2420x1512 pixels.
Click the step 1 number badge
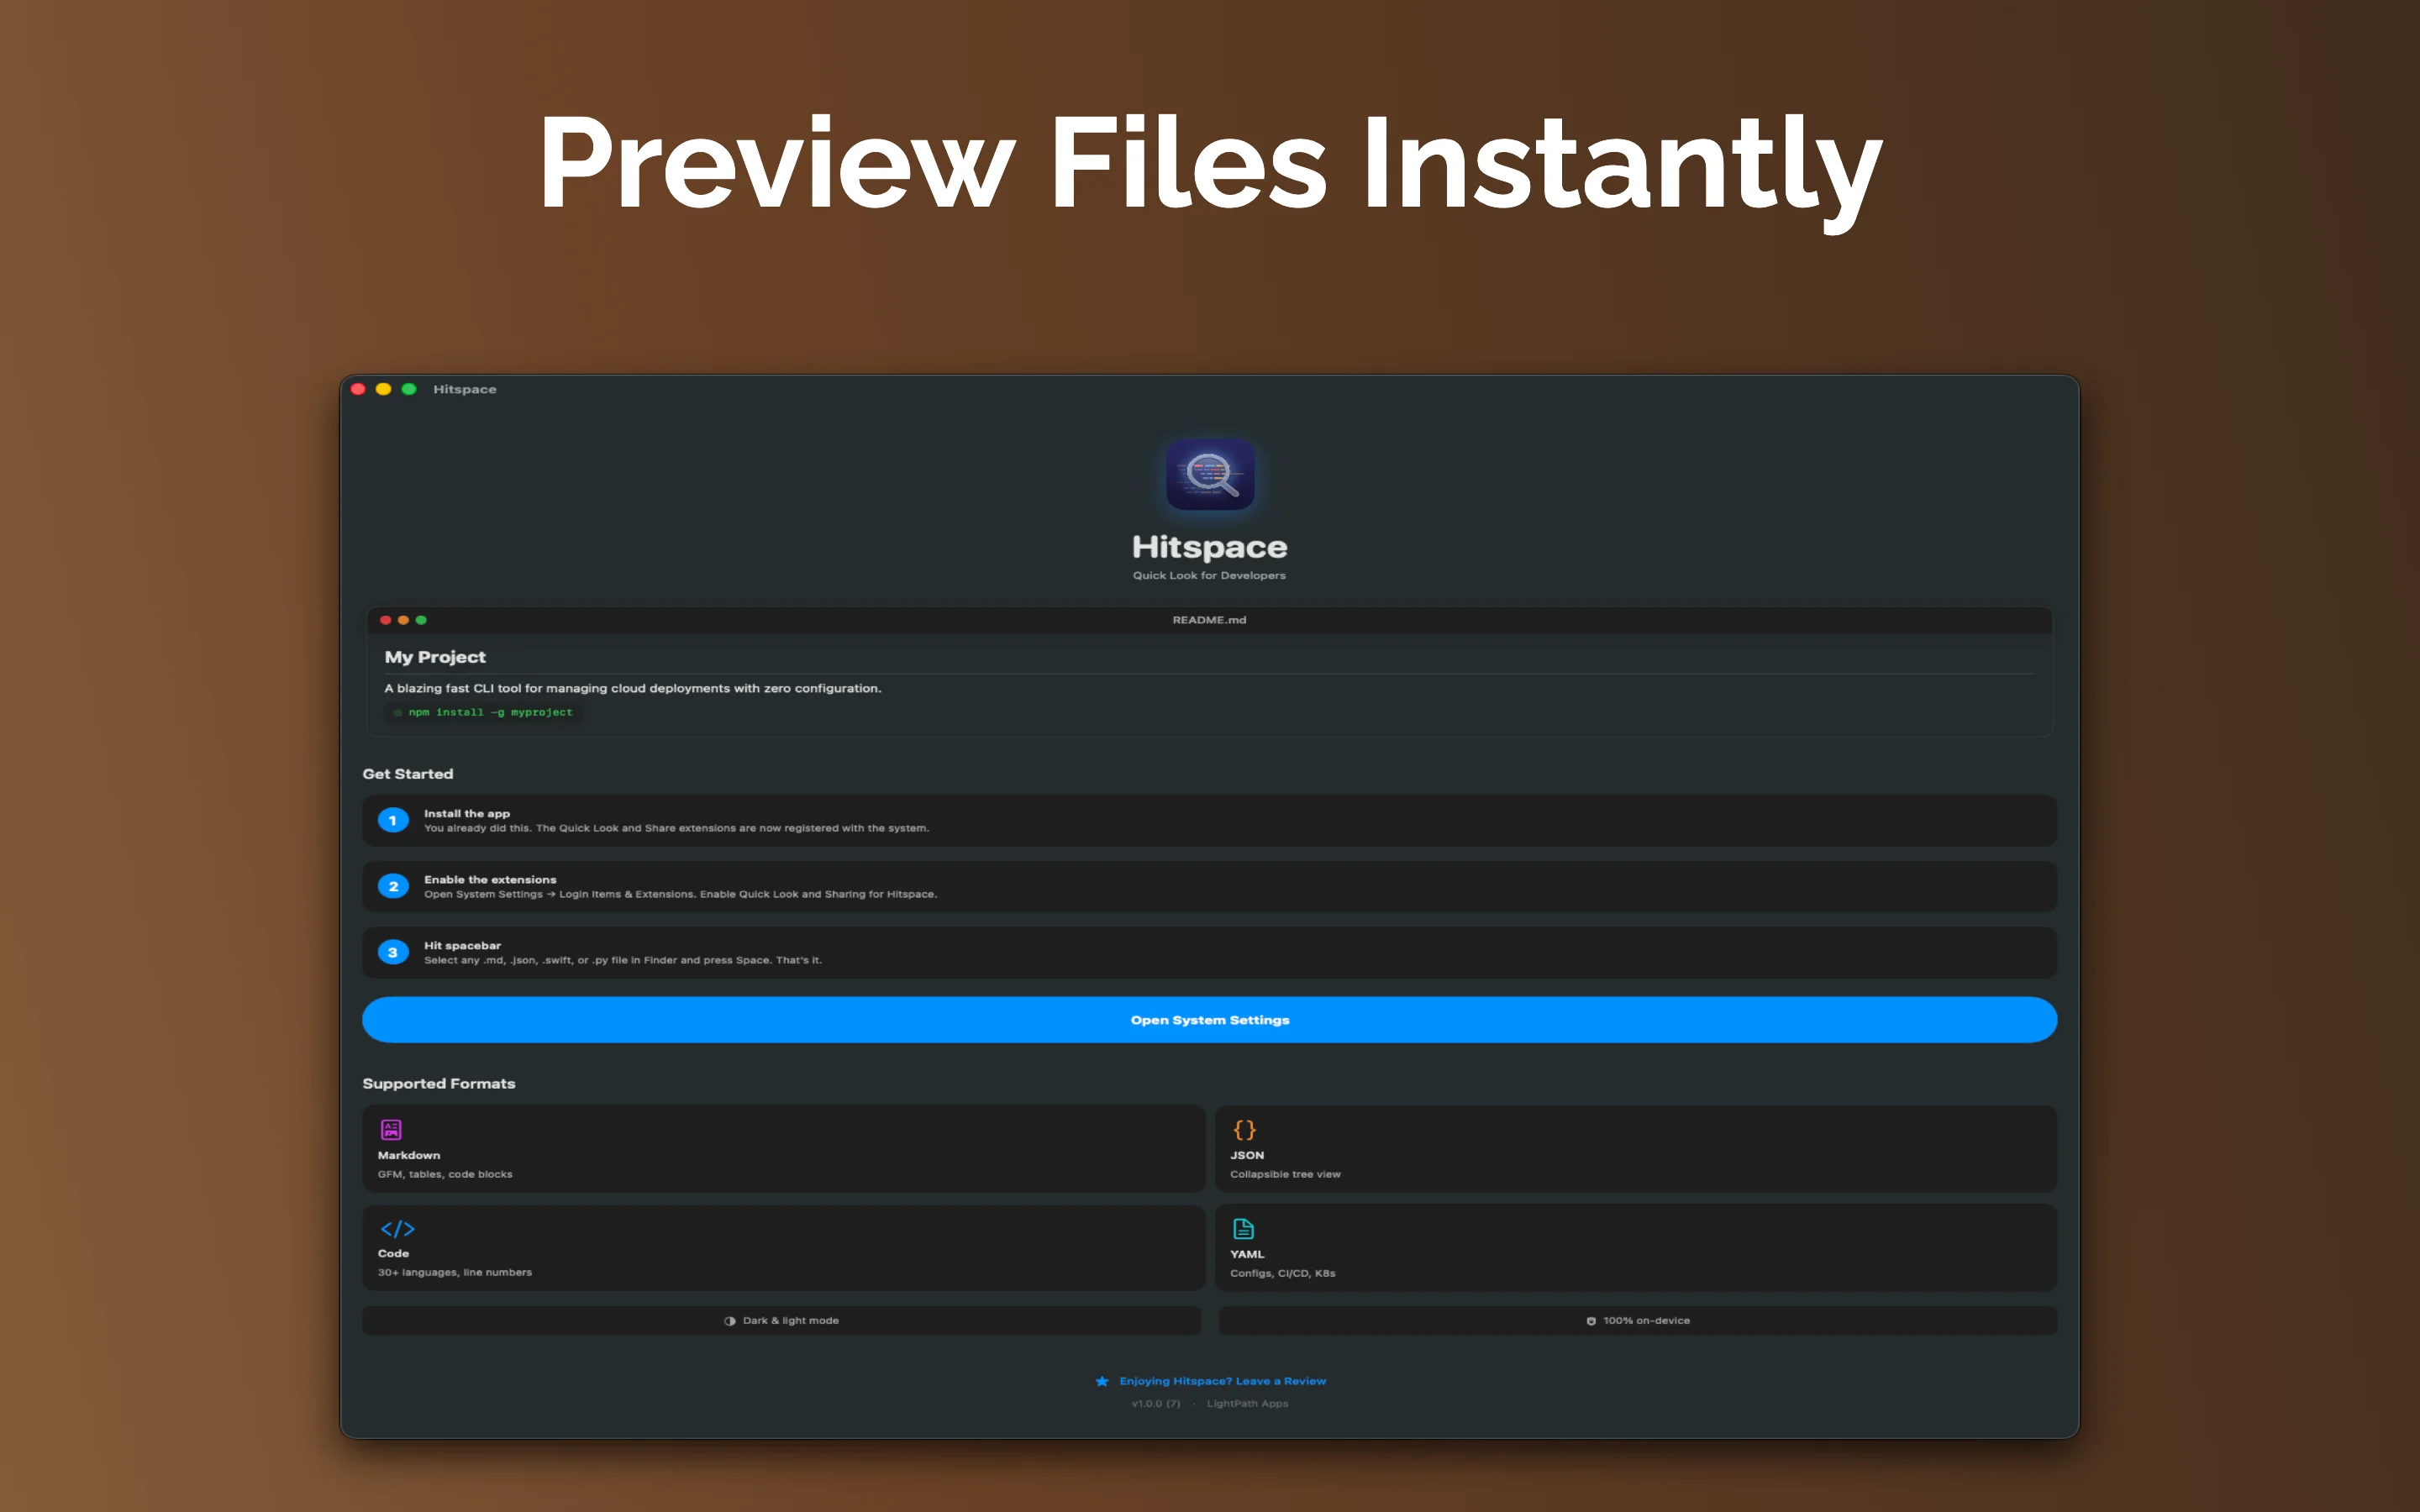[x=393, y=820]
